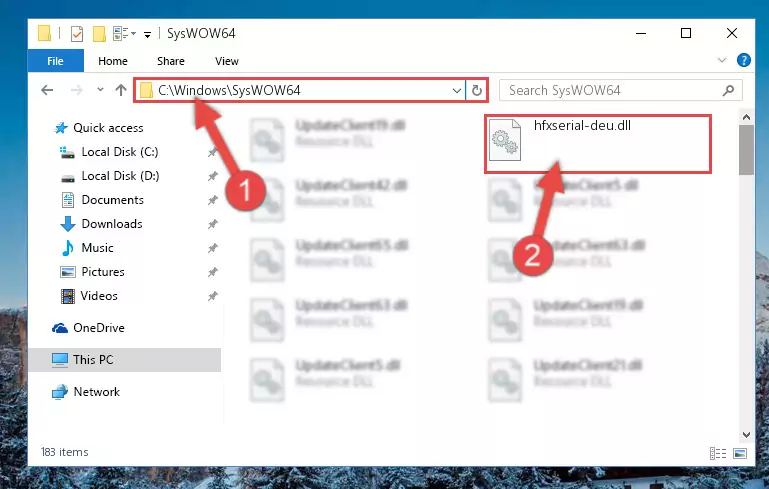Open the recent locations dropdown
This screenshot has width=769, height=489.
tap(100, 90)
